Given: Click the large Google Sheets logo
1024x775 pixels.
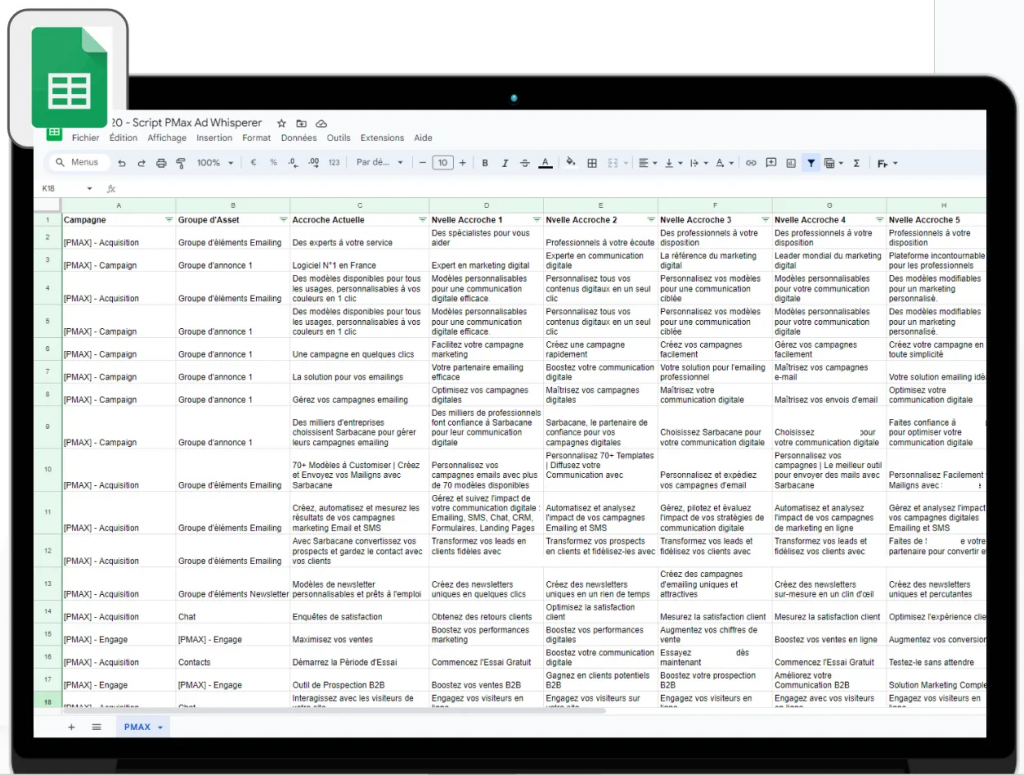Looking at the screenshot, I should point(69,78).
